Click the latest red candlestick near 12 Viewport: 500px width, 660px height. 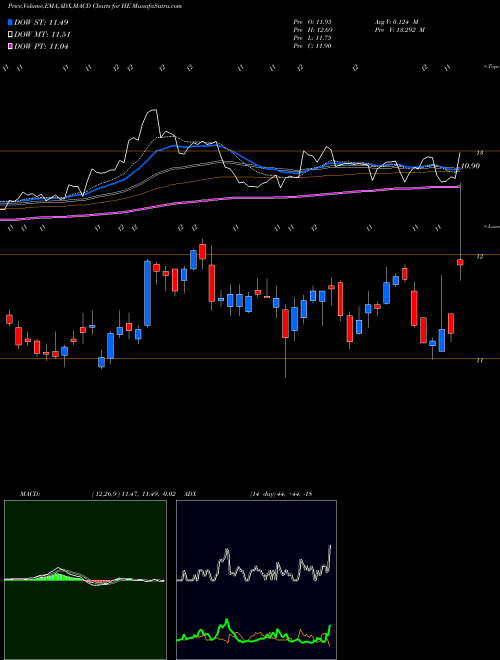pyautogui.click(x=460, y=262)
